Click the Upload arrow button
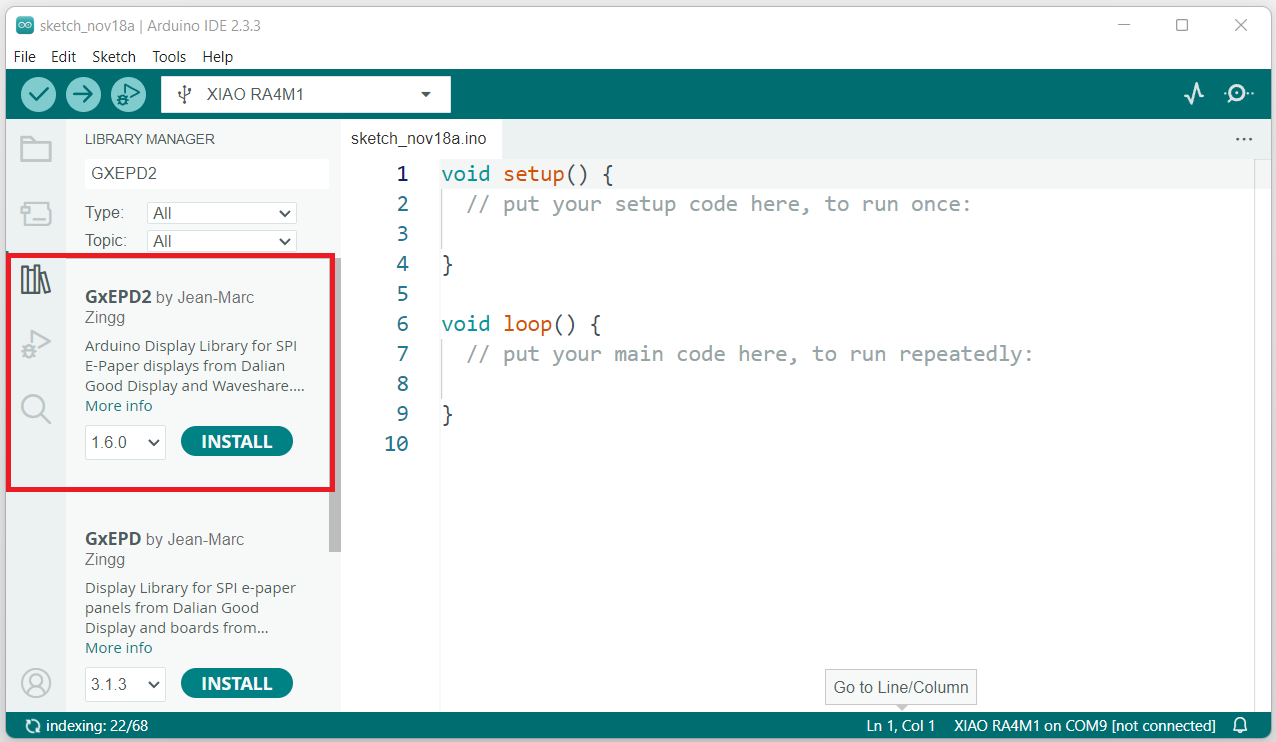1276x742 pixels. [x=83, y=94]
